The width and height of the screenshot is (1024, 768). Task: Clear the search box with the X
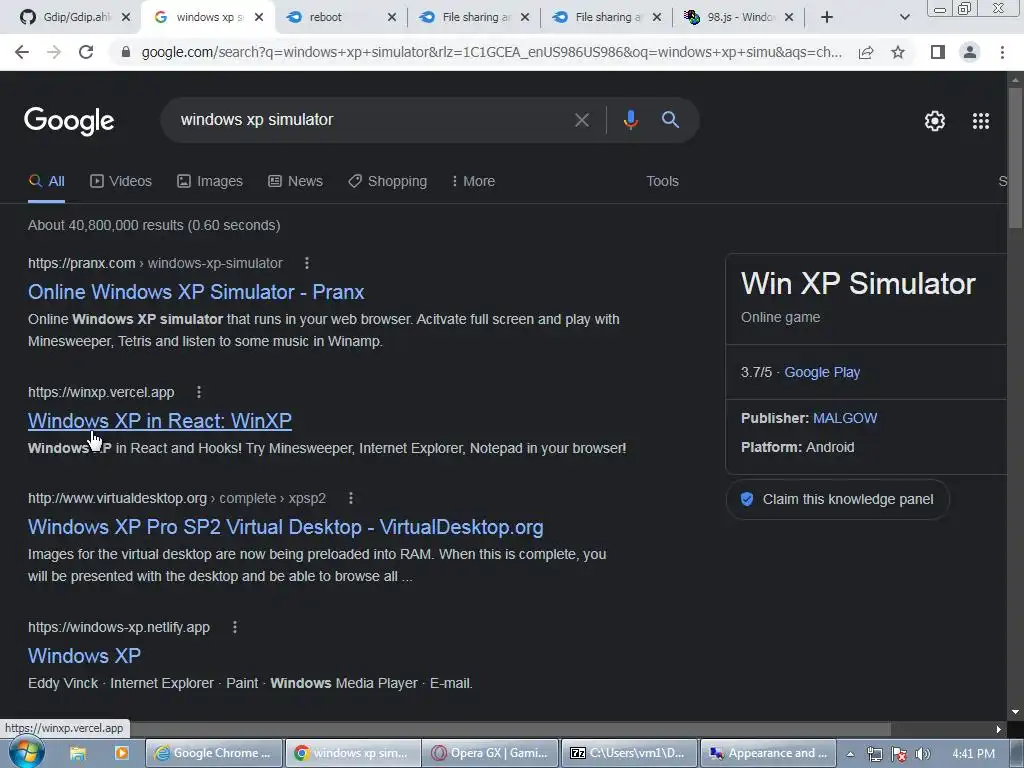click(581, 120)
